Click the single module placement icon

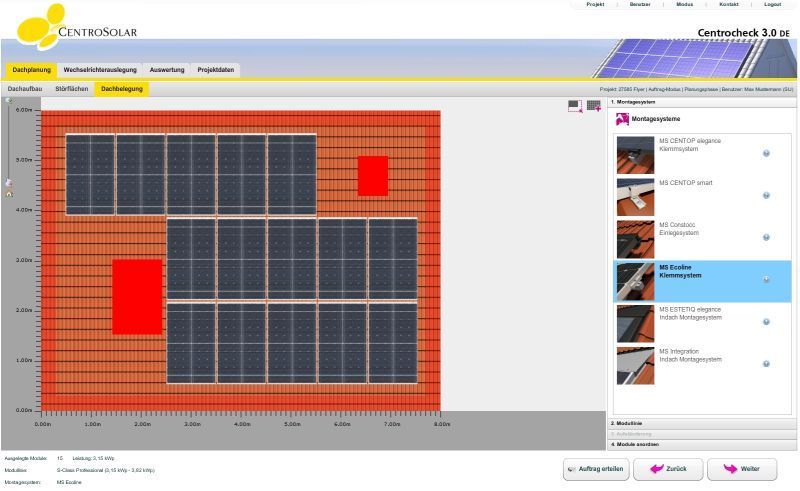click(x=575, y=106)
